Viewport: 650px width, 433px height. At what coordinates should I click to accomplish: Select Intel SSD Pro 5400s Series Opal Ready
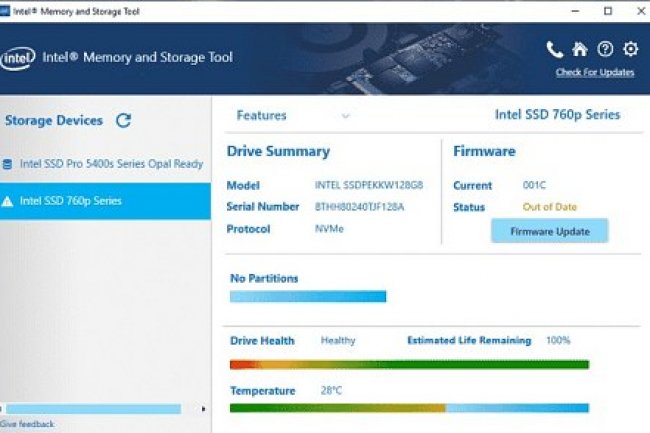click(105, 164)
